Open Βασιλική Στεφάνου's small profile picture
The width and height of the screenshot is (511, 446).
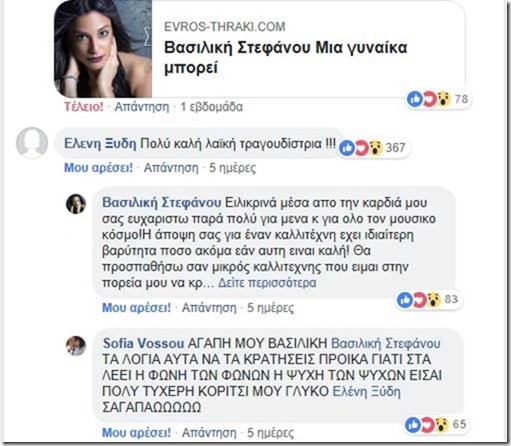coord(76,204)
